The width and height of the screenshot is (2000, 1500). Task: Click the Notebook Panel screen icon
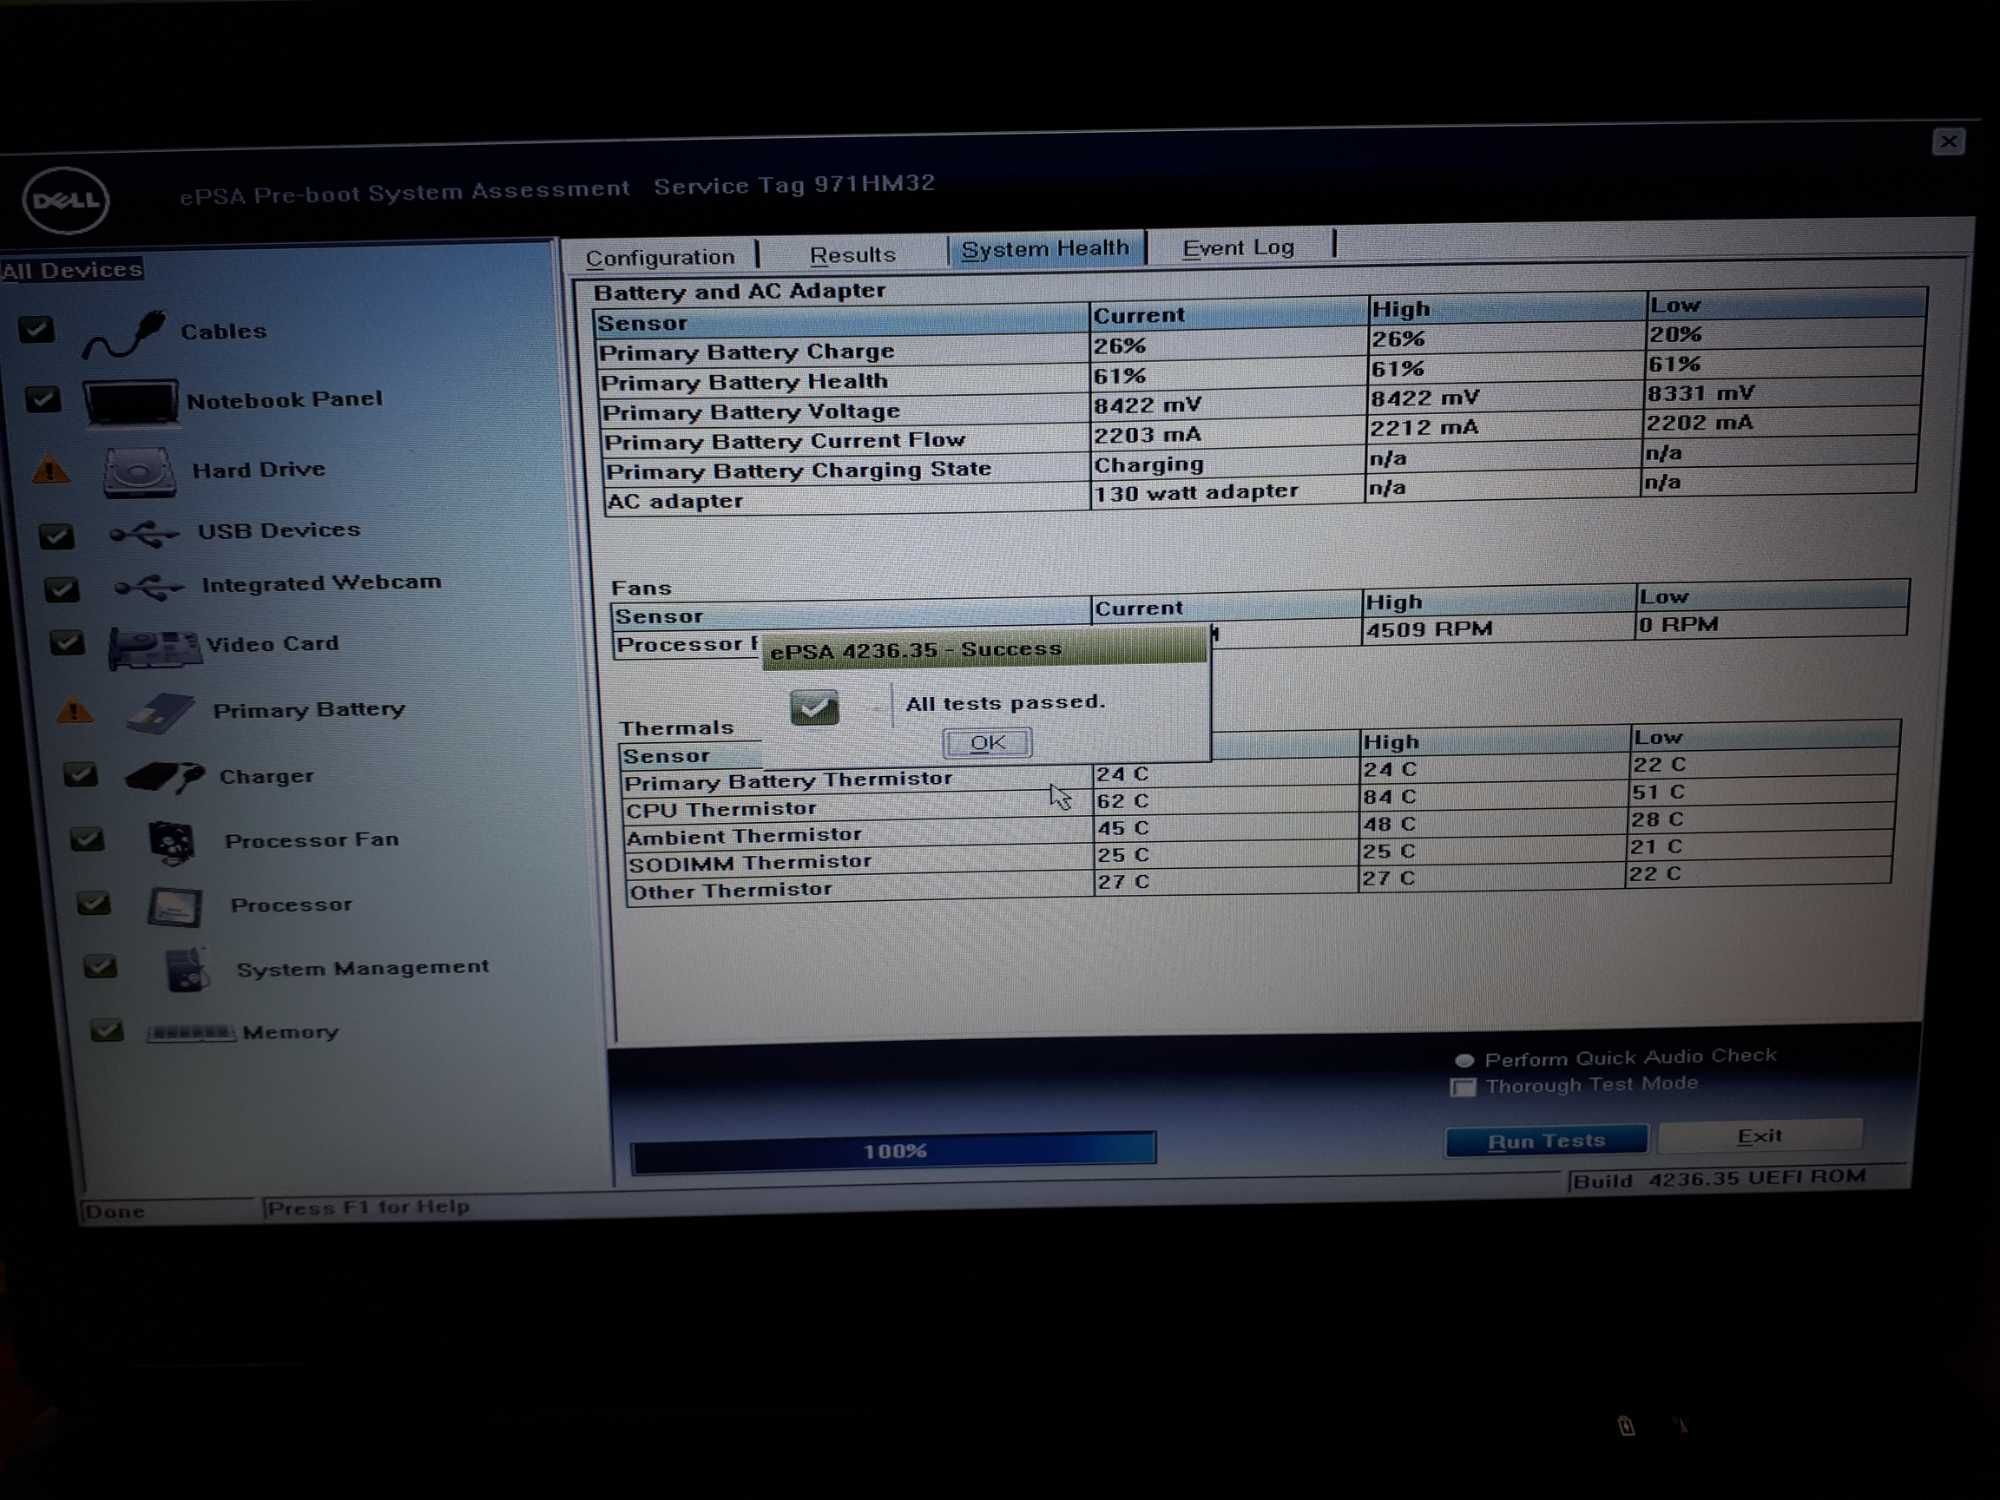coord(131,402)
